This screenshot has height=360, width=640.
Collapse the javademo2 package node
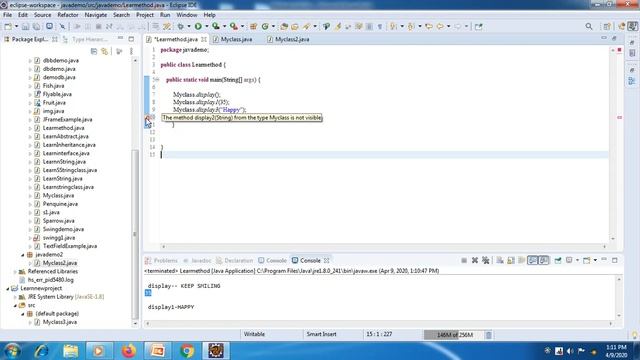23,255
